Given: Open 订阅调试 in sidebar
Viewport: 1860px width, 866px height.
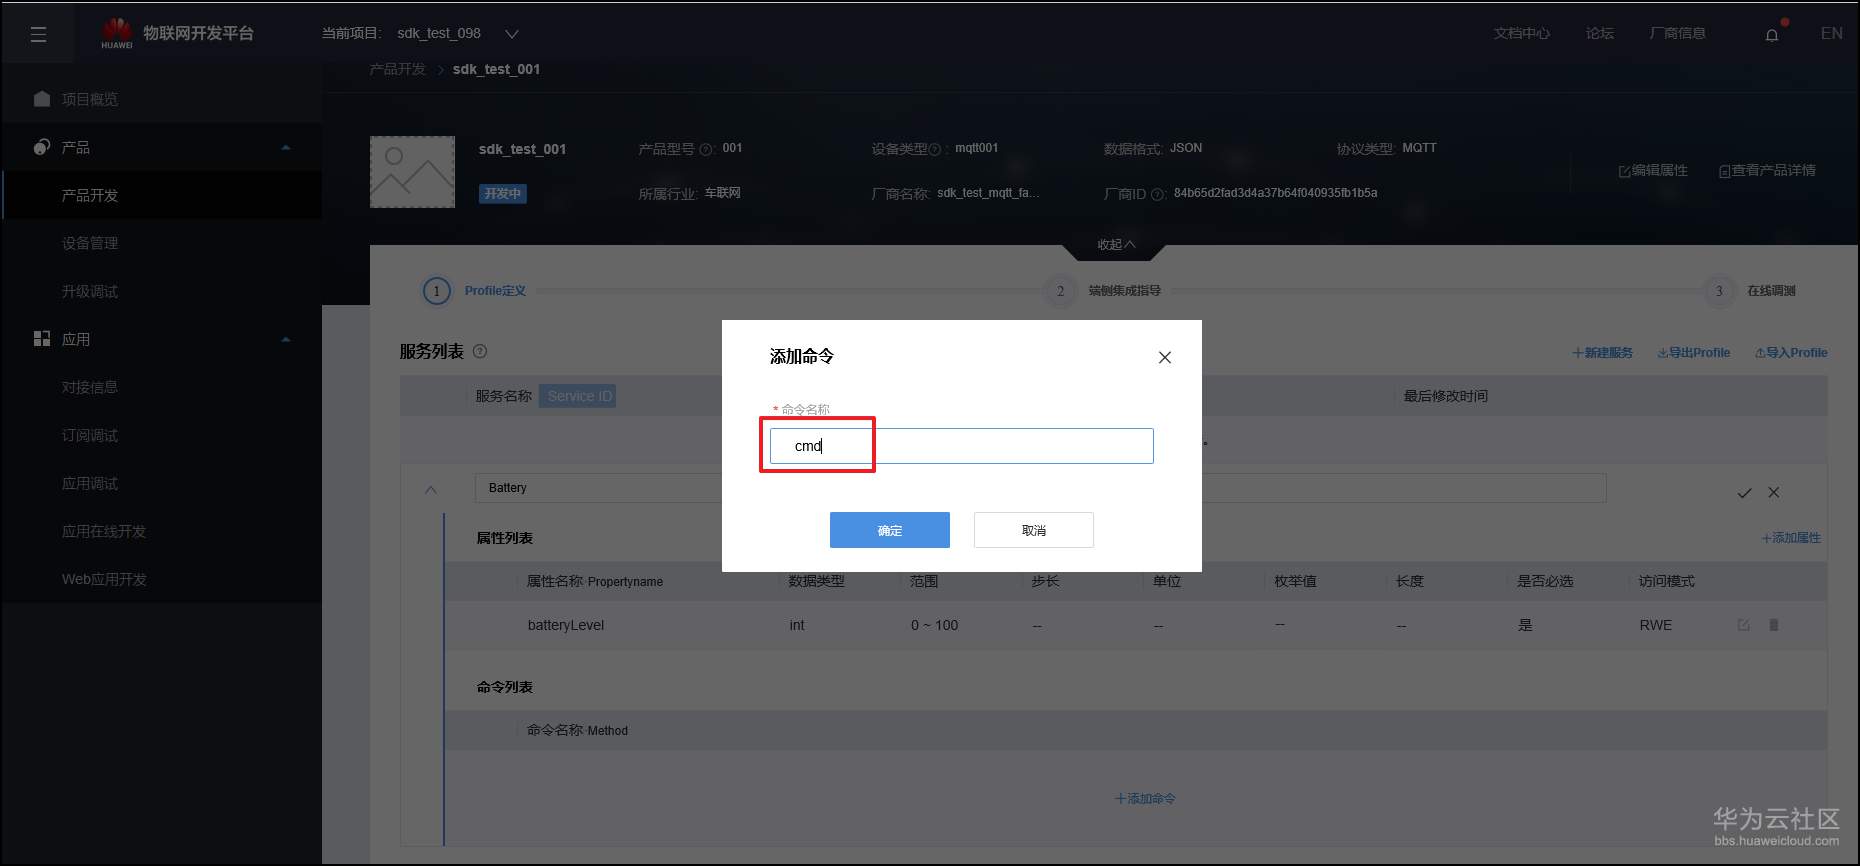Looking at the screenshot, I should (90, 435).
